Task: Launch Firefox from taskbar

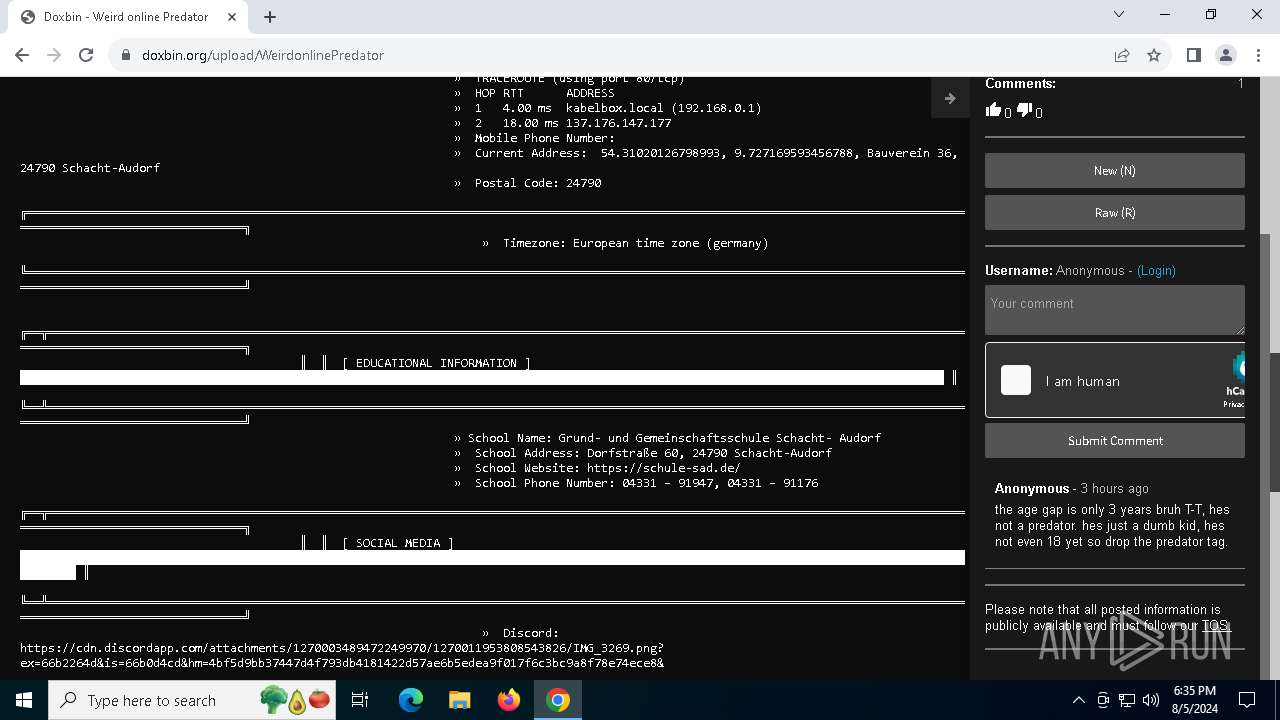Action: point(508,700)
